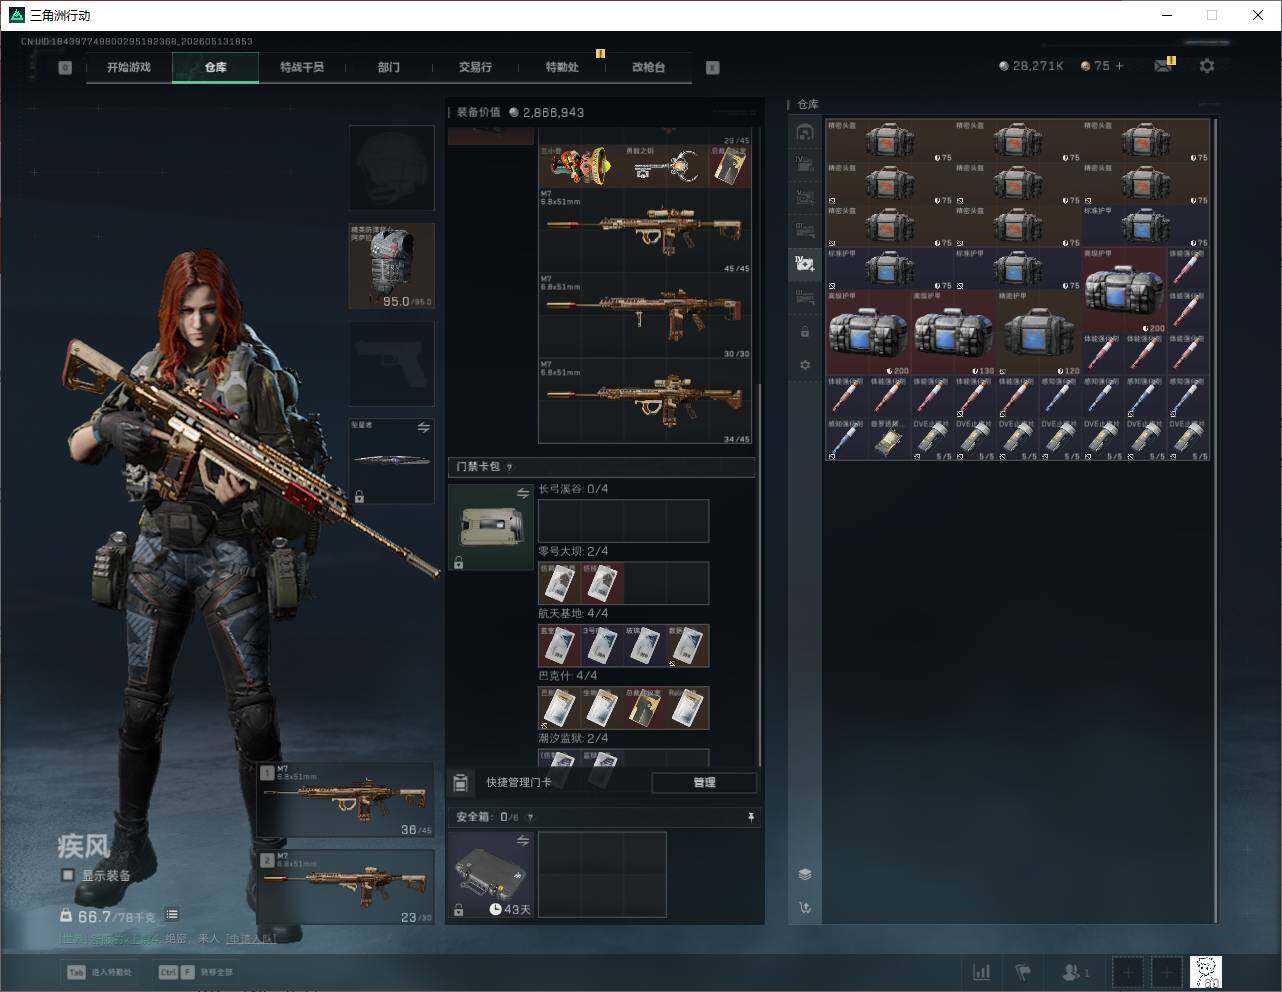Image resolution: width=1282 pixels, height=992 pixels.
Task: Open the 交易行 tab
Action: [x=475, y=67]
